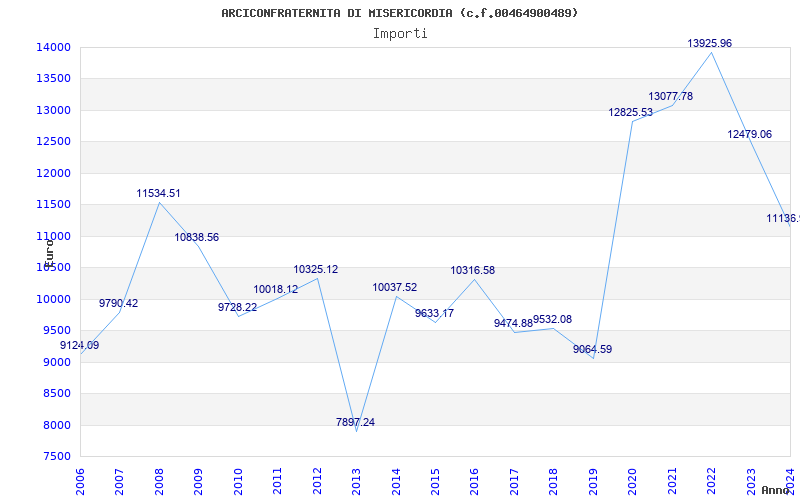Click the 2009 x-axis year label
The image size is (800, 500).
point(198,481)
